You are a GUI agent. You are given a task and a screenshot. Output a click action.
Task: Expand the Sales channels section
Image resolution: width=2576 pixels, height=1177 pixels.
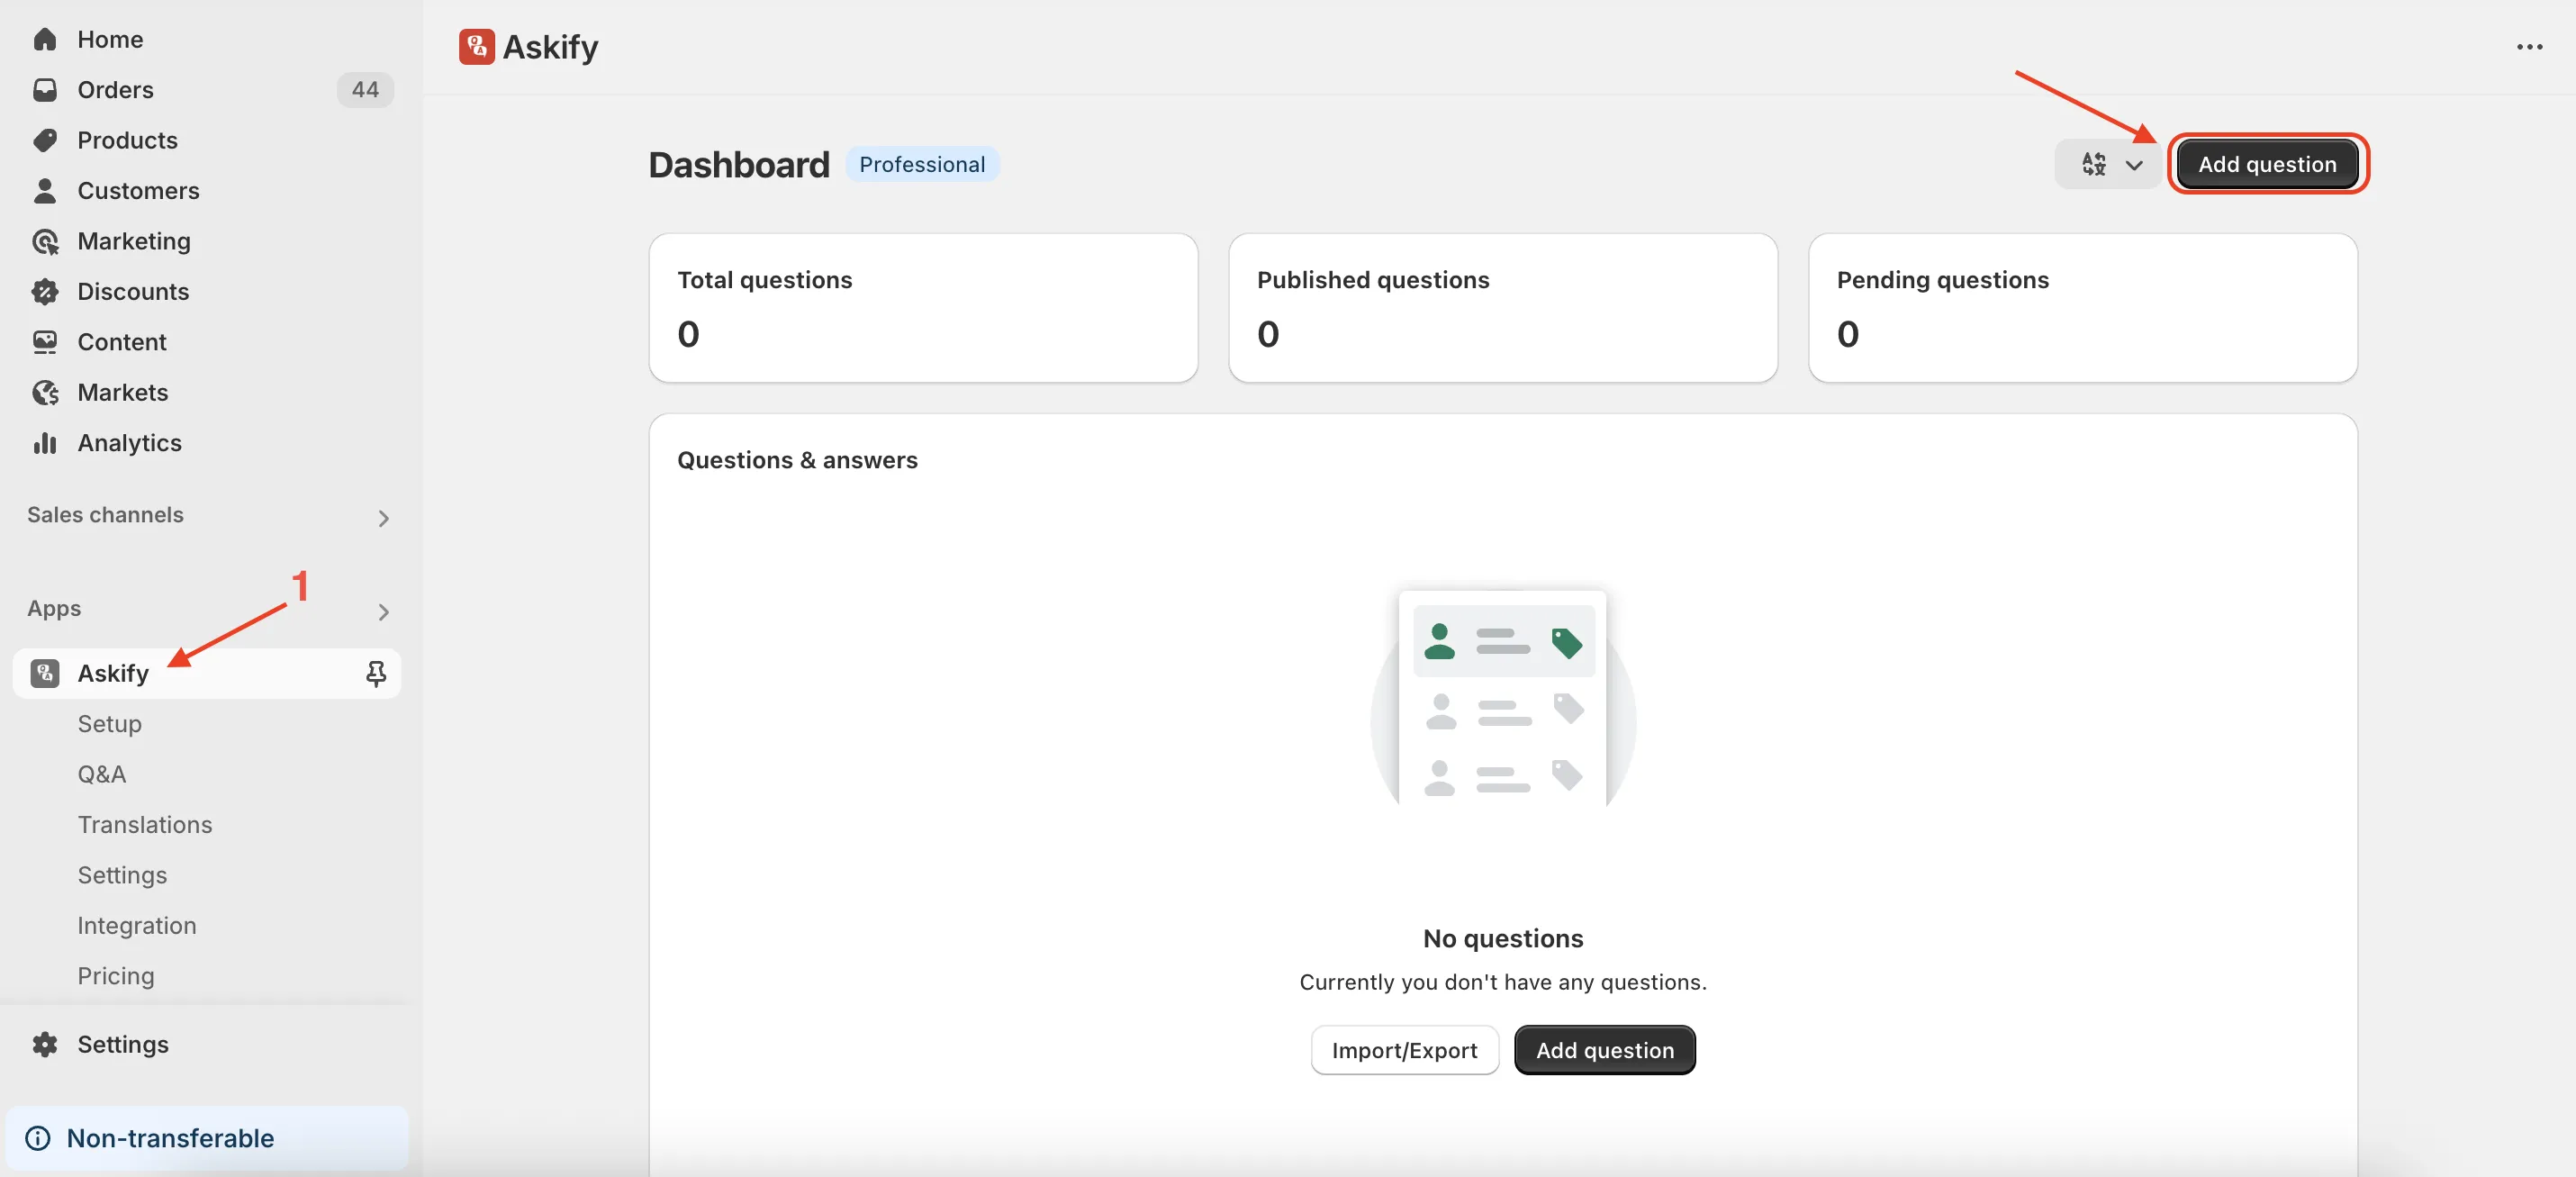pyautogui.click(x=383, y=517)
